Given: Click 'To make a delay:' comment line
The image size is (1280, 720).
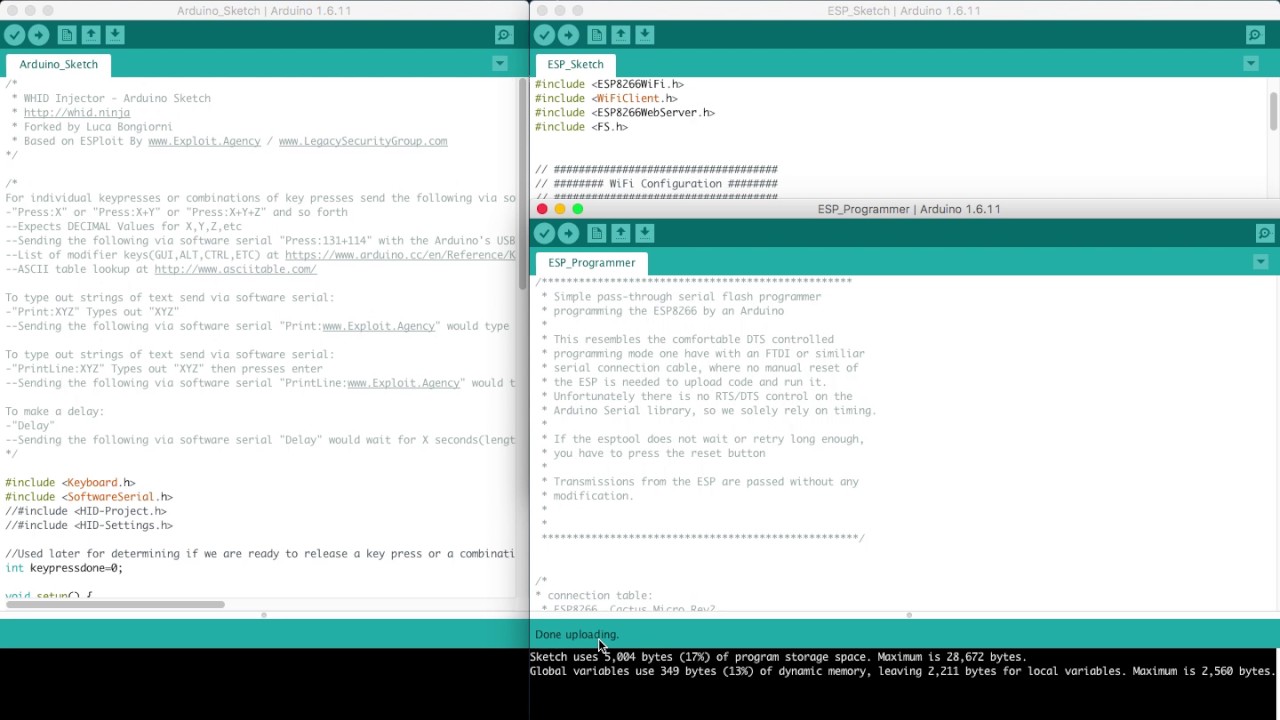Looking at the screenshot, I should pos(54,411).
